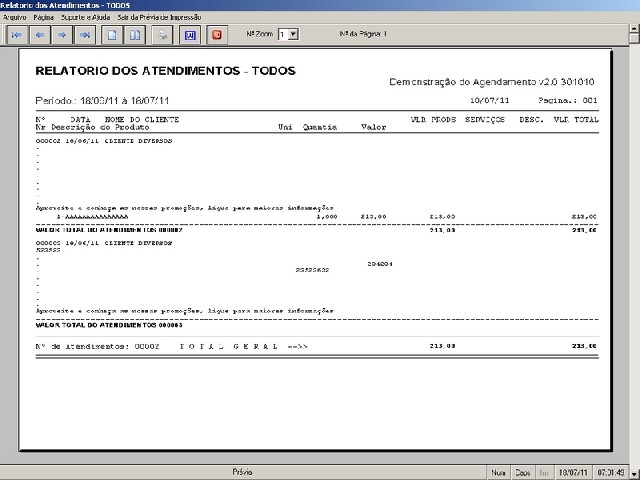640x480 pixels.
Task: Click the SERVIÇOS column header
Action: (485, 120)
